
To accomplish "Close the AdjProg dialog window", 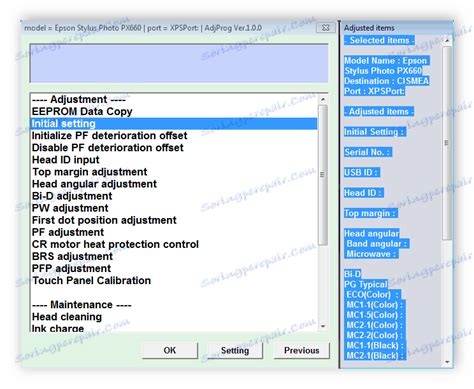I will coord(326,28).
